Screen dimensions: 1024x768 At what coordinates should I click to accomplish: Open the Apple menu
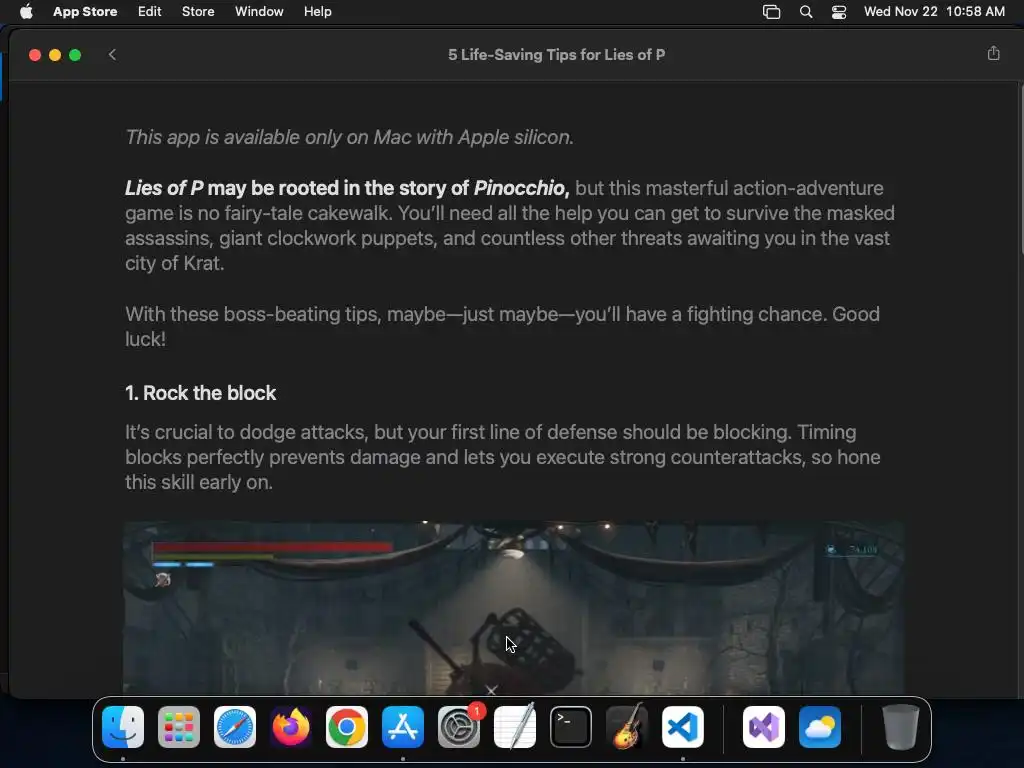26,12
